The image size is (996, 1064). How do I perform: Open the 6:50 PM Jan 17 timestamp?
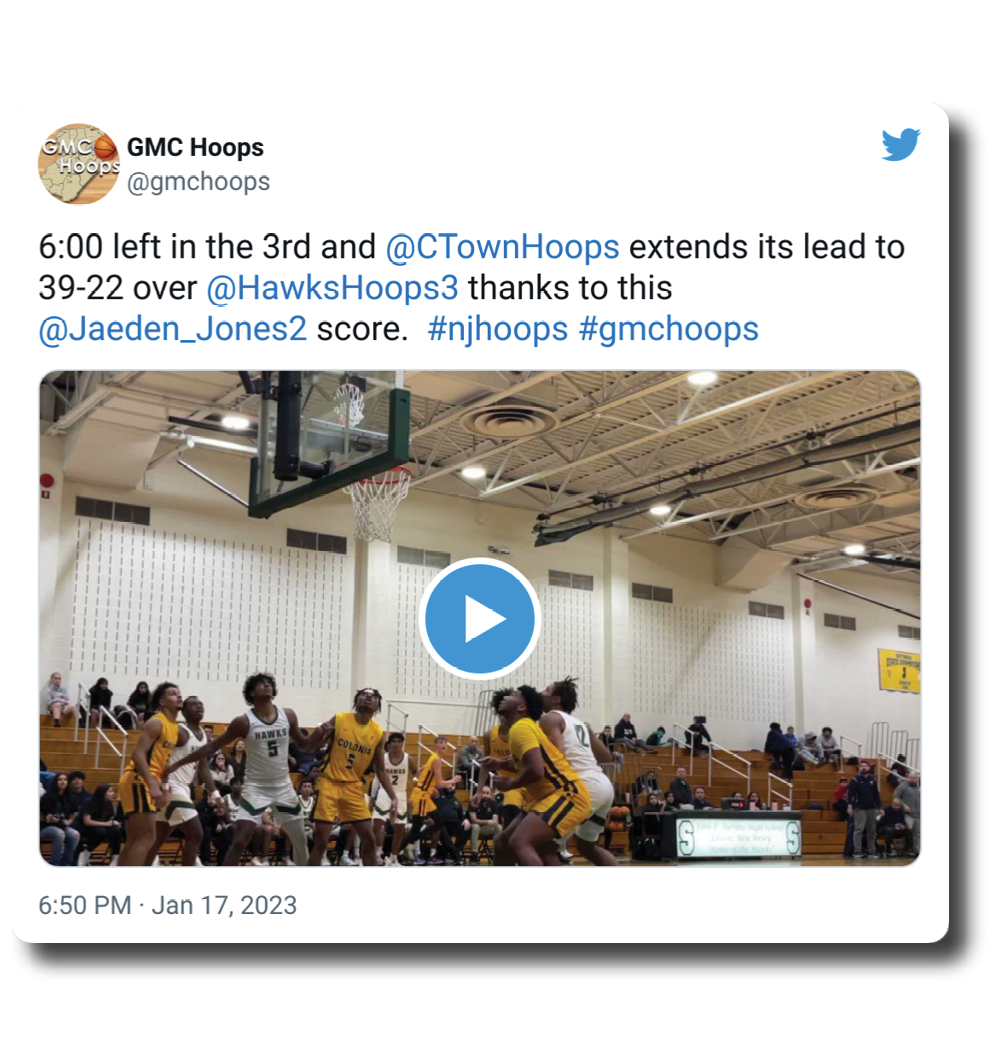pyautogui.click(x=168, y=905)
